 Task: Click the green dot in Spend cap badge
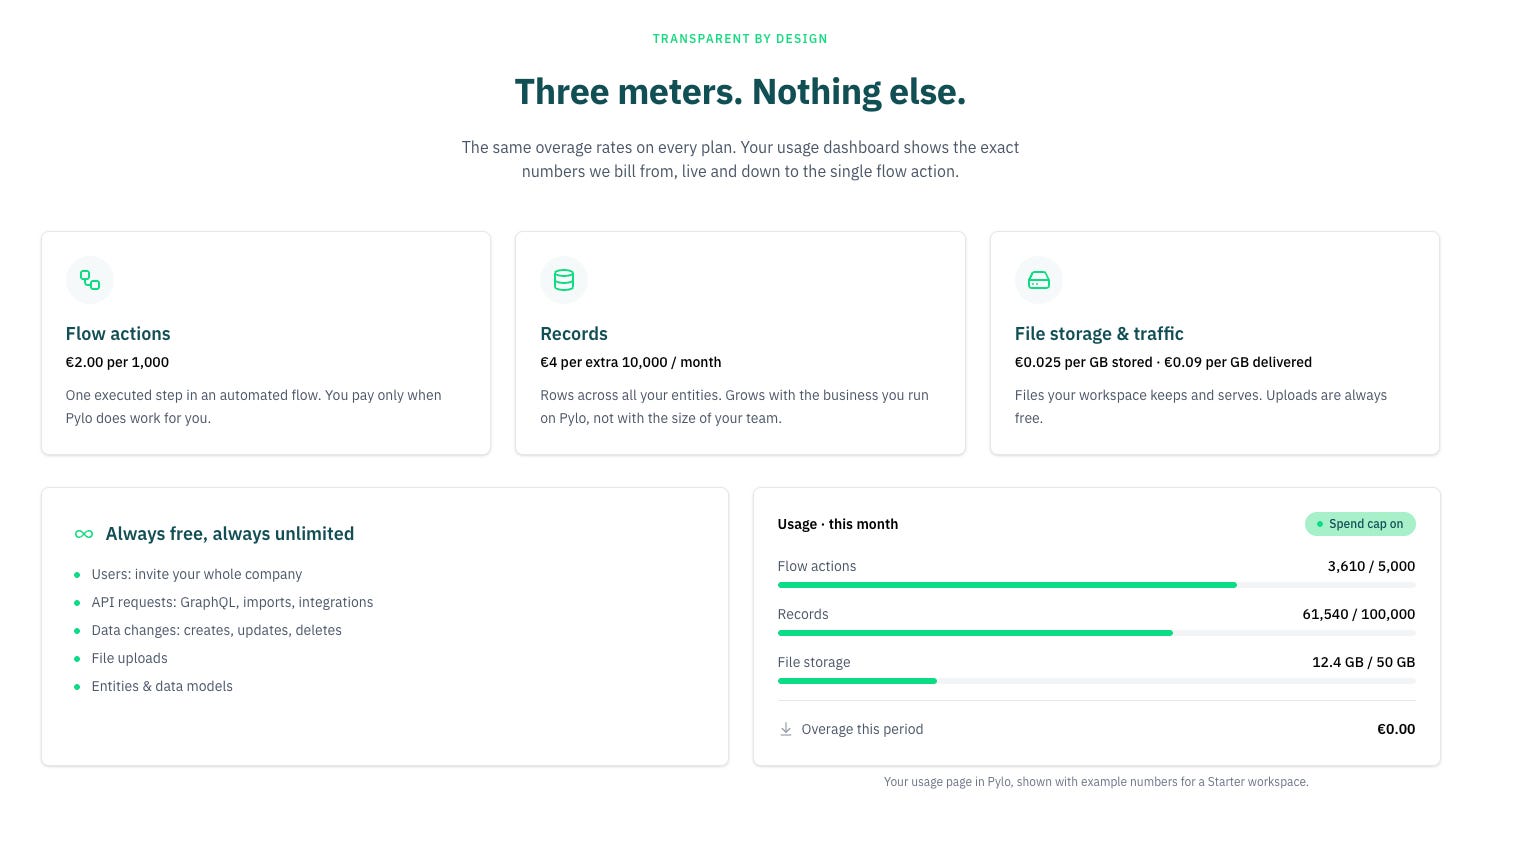point(1320,524)
